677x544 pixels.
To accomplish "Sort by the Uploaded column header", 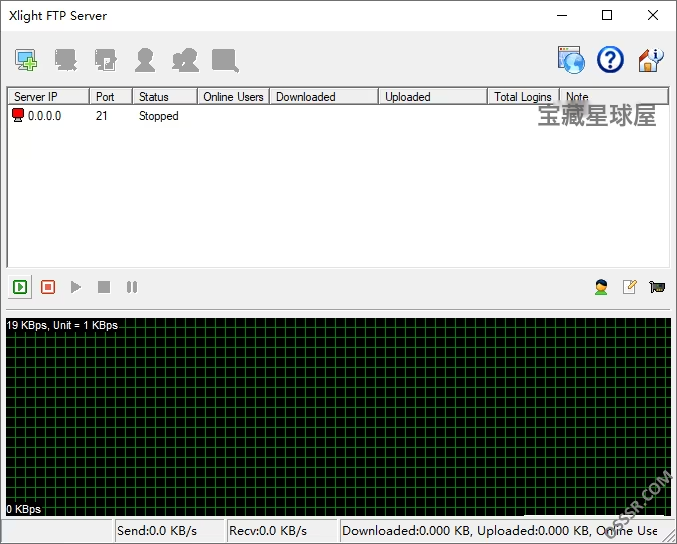I will (x=433, y=96).
